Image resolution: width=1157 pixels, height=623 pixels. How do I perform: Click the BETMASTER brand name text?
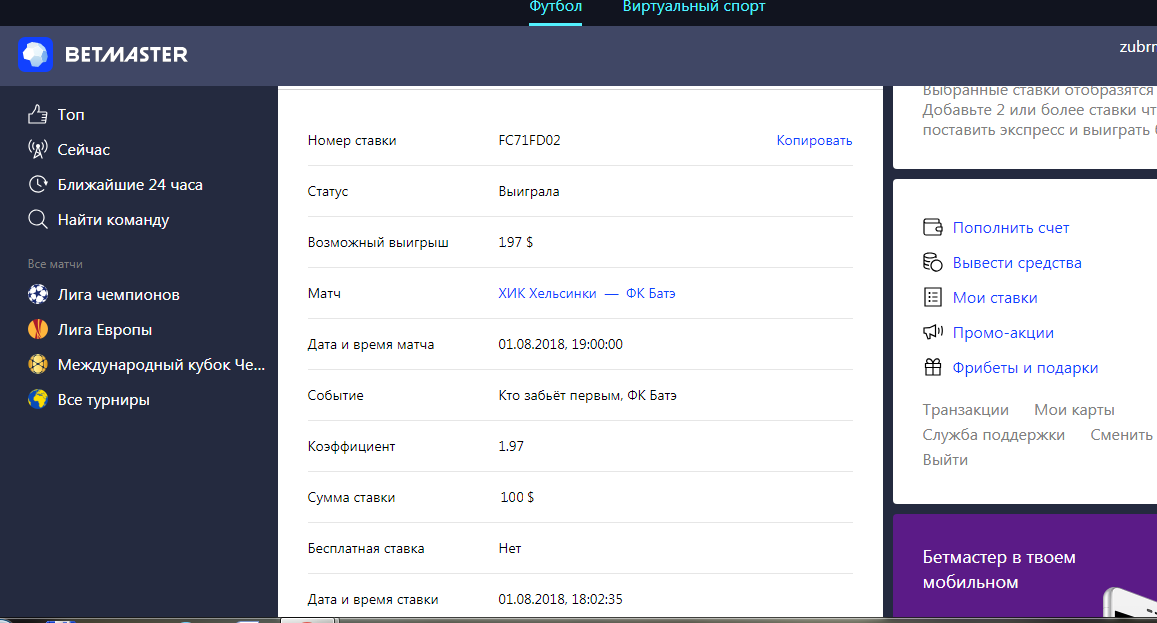[x=126, y=55]
